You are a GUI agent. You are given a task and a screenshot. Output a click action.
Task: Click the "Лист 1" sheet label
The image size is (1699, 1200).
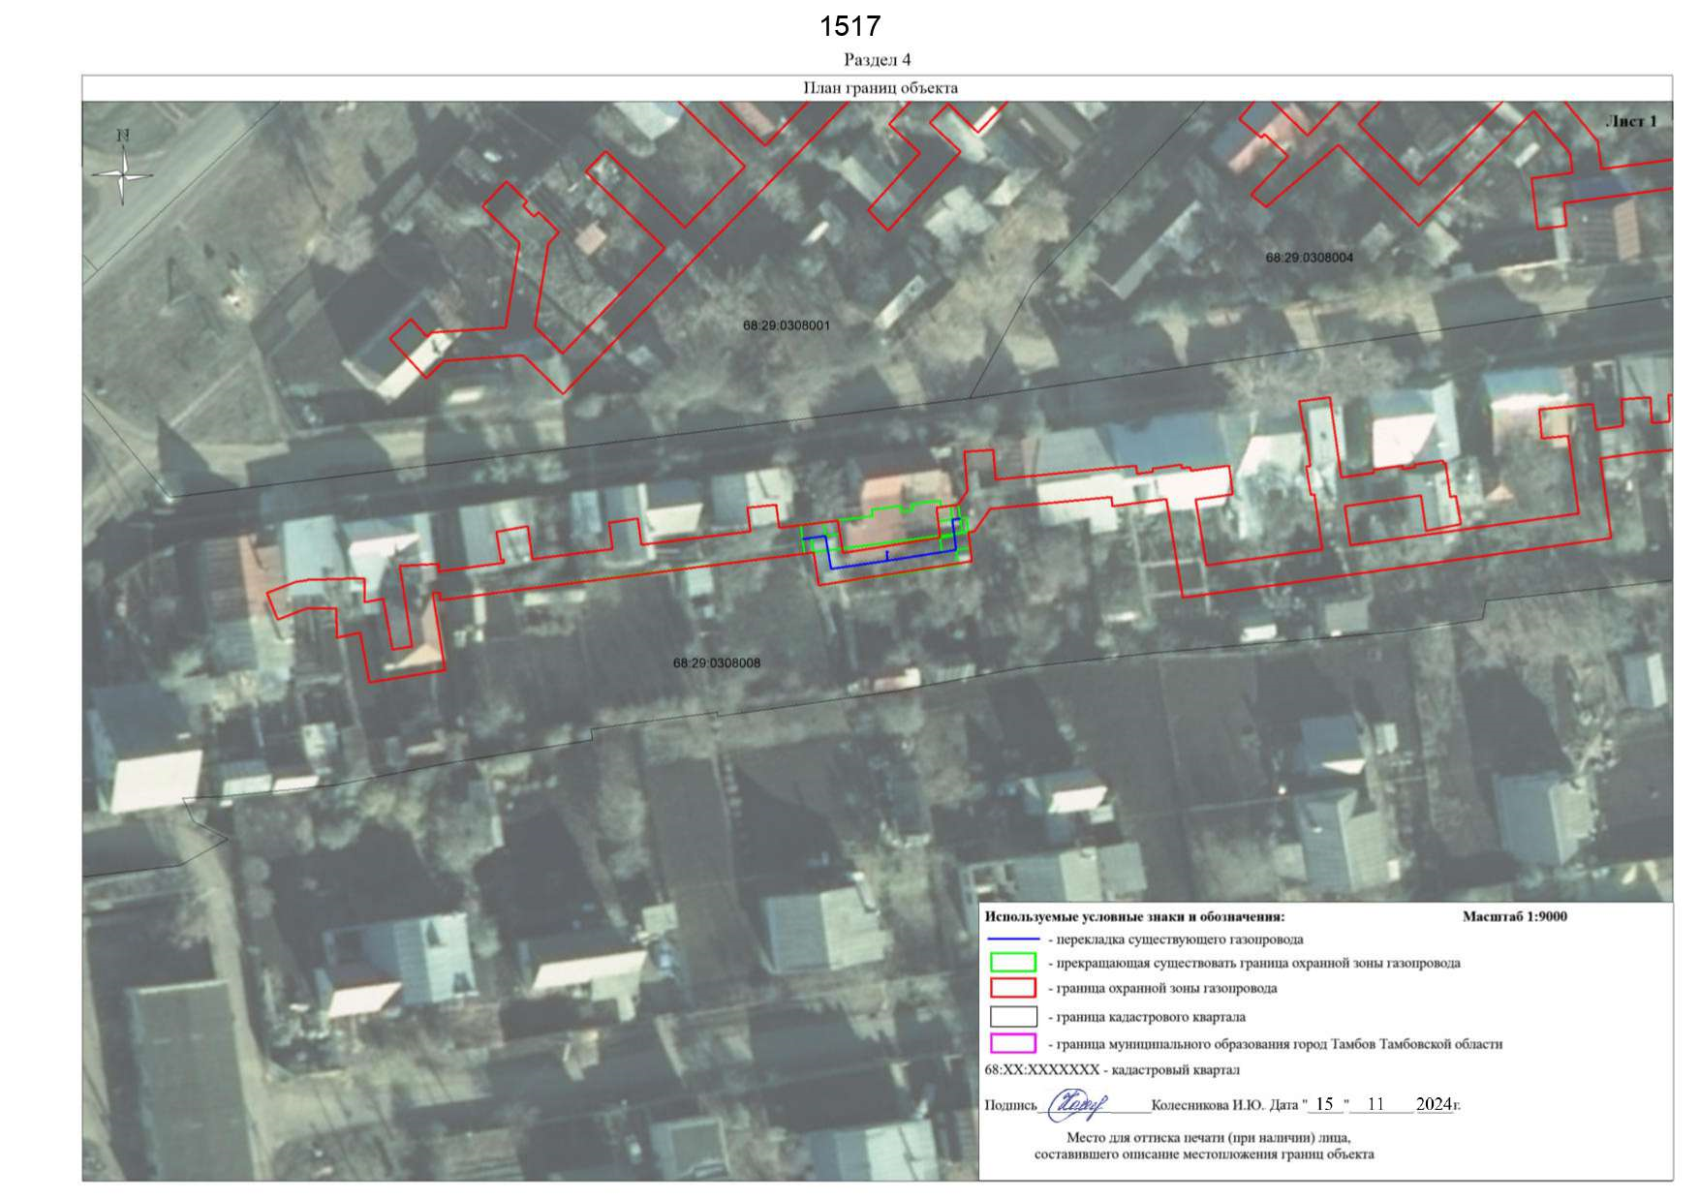point(1631,122)
